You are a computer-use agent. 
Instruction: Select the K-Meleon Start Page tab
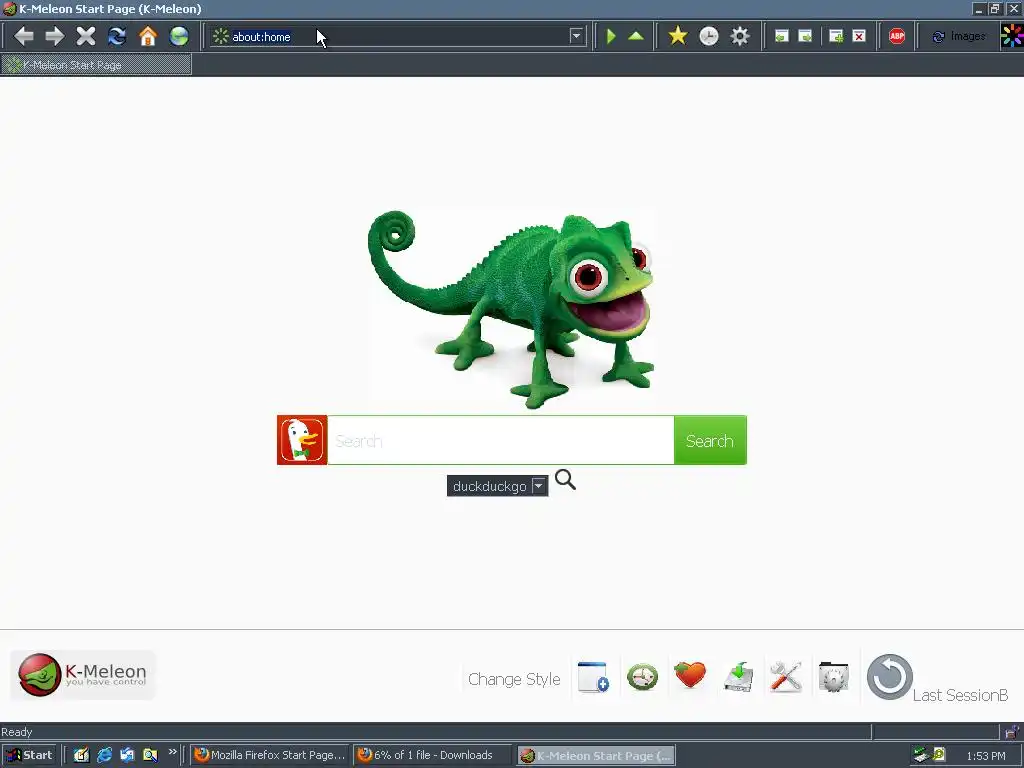96,65
